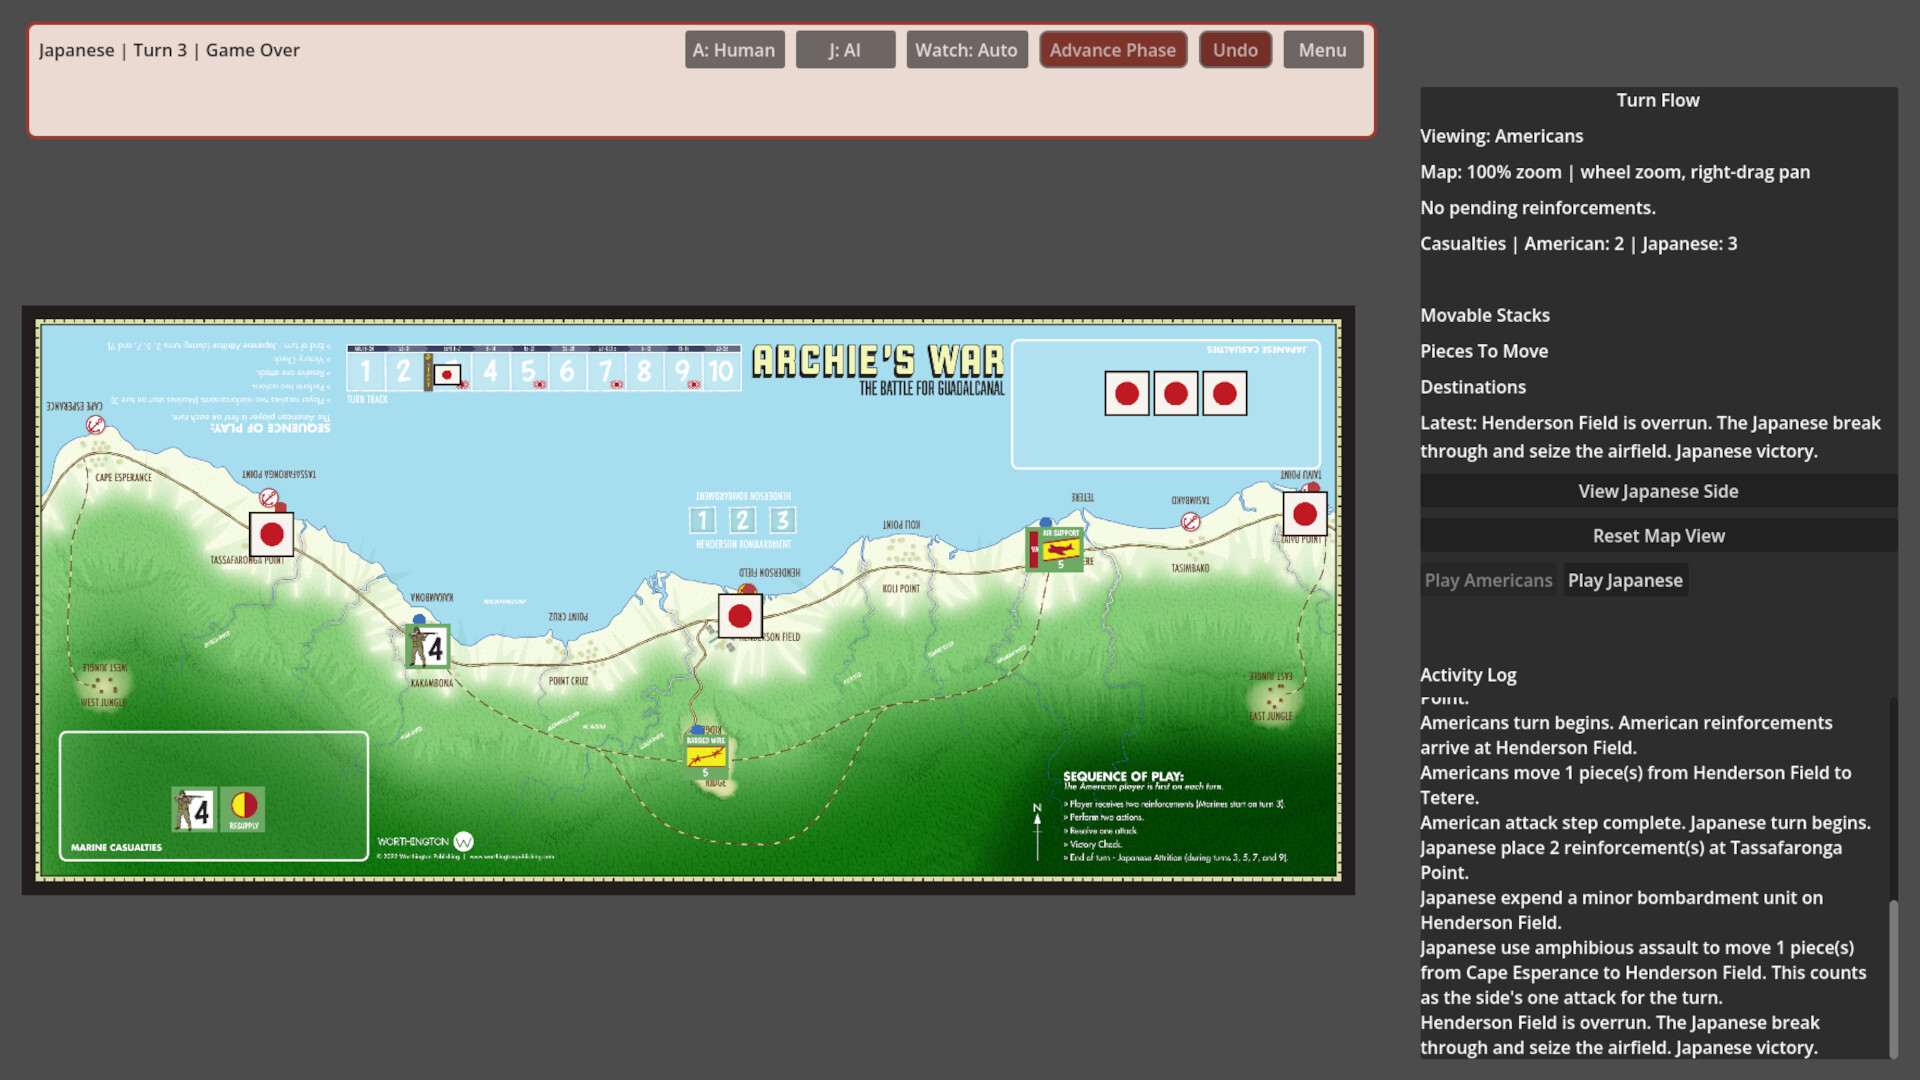Click the Point Cruz map label
1920x1080 pixels.
568,681
